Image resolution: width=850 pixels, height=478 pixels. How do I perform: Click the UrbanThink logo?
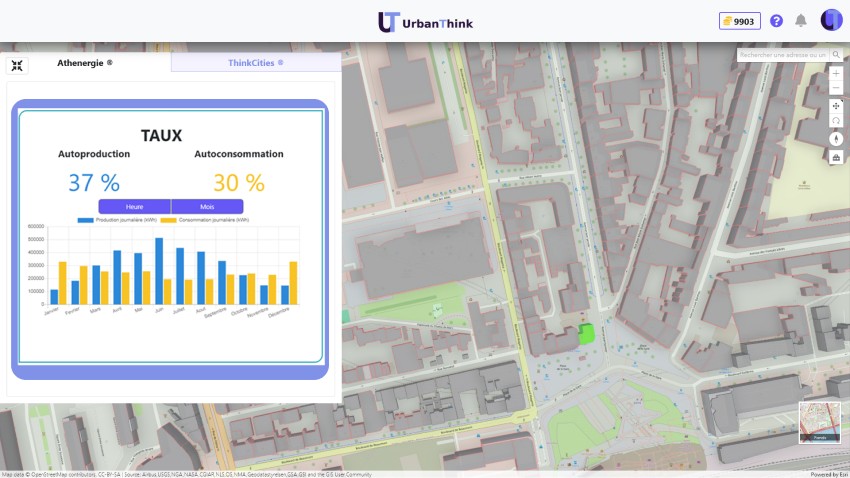click(426, 22)
